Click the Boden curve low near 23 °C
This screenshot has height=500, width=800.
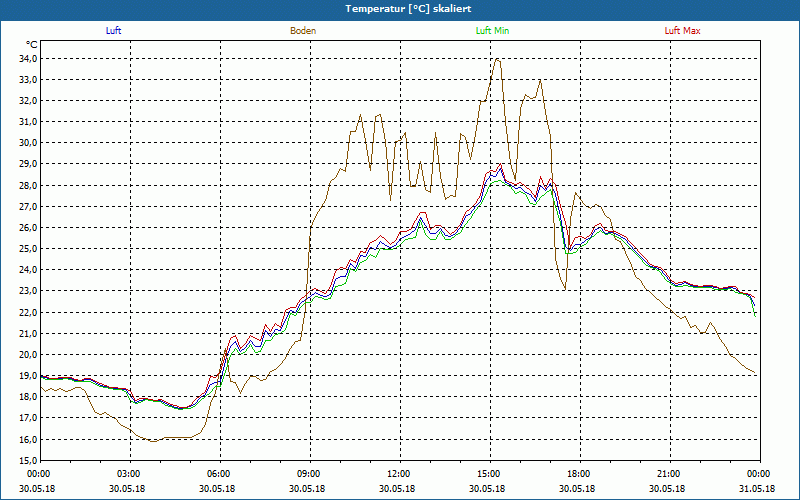pyautogui.click(x=566, y=290)
